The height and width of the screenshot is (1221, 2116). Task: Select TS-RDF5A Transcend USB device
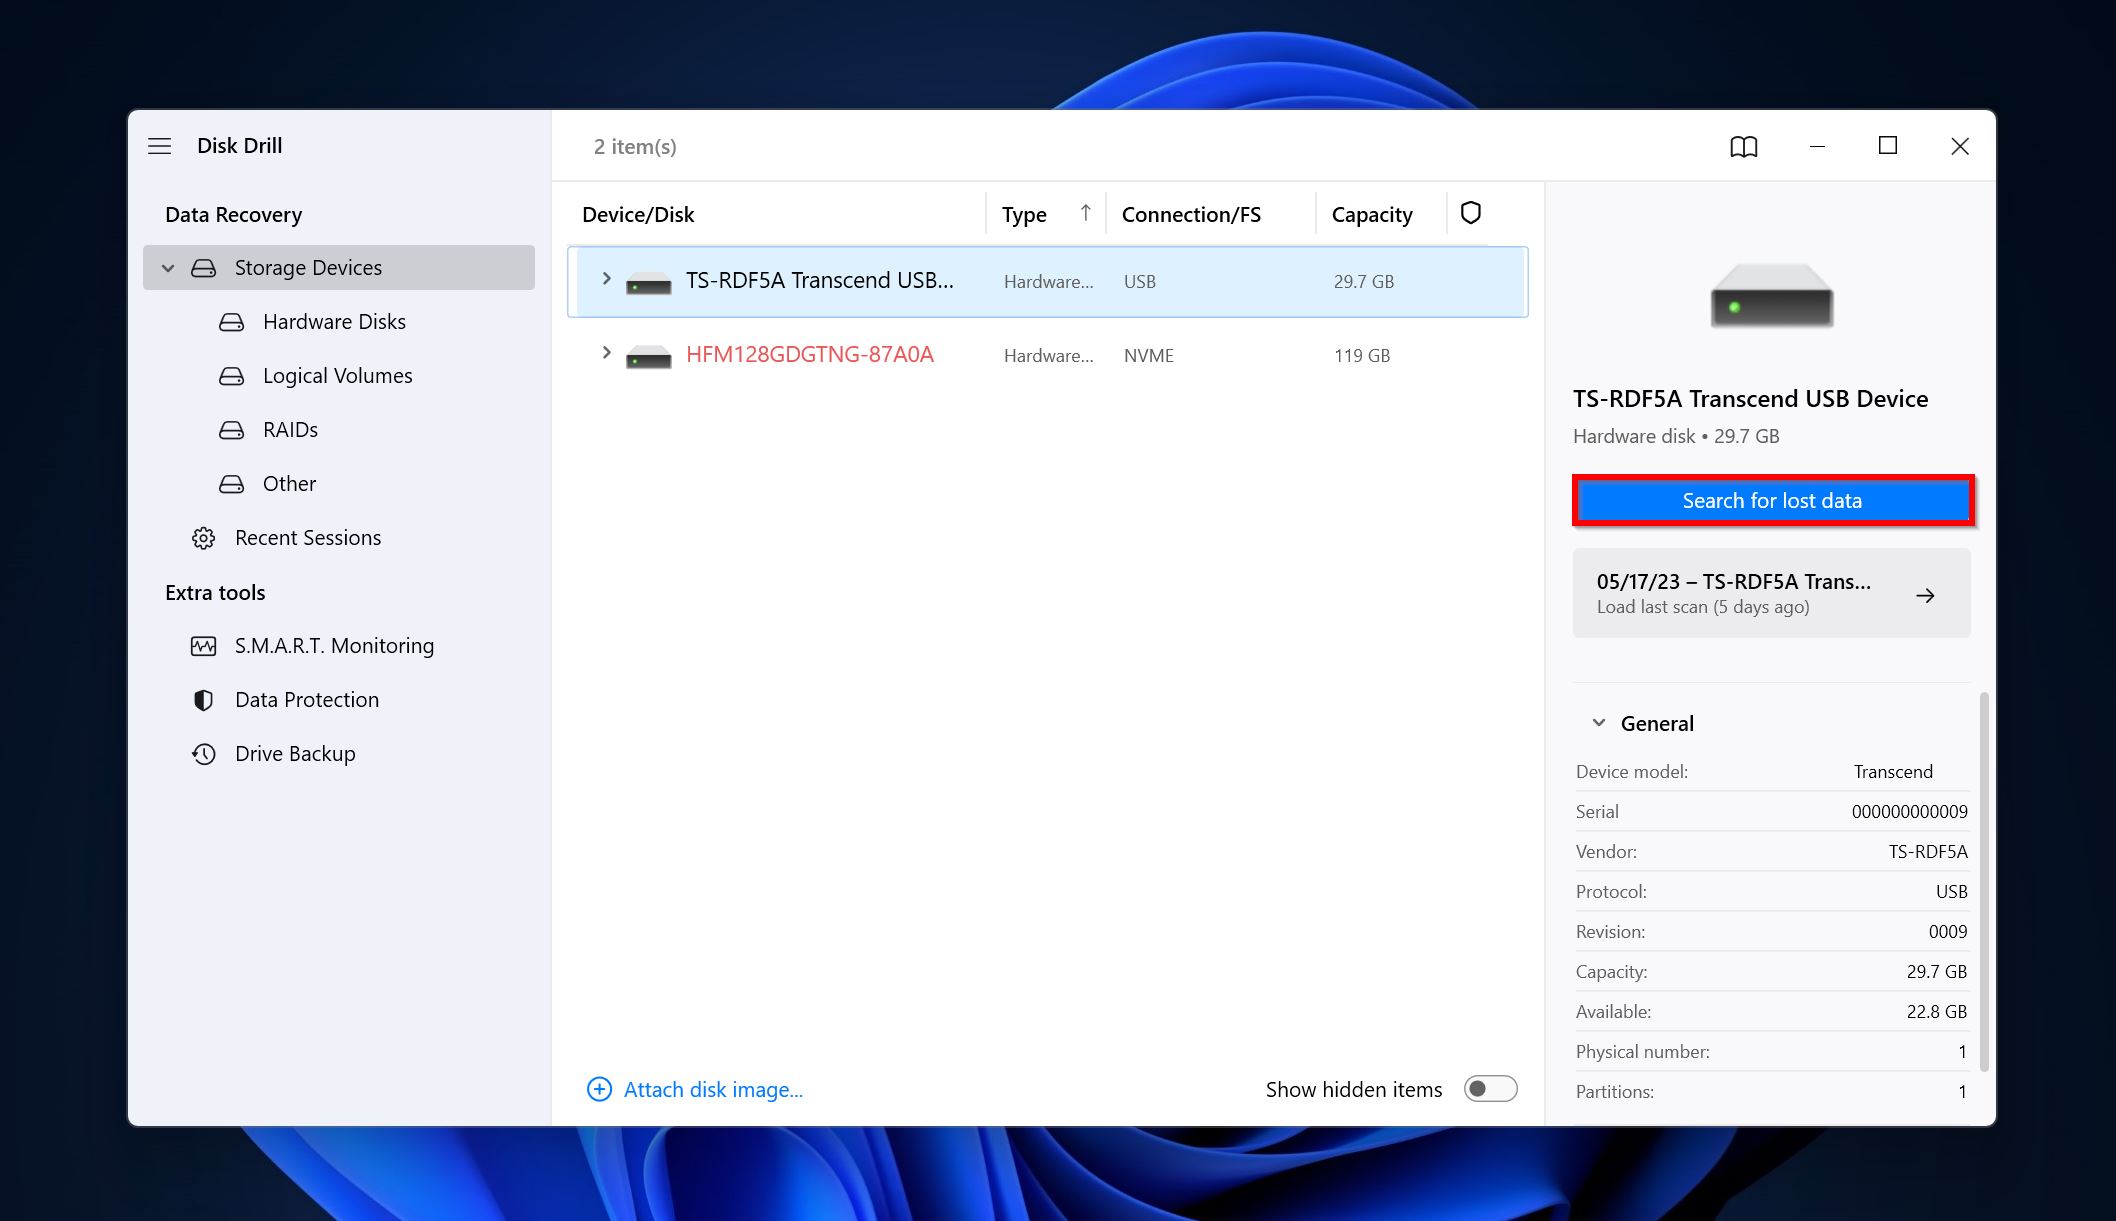[817, 281]
